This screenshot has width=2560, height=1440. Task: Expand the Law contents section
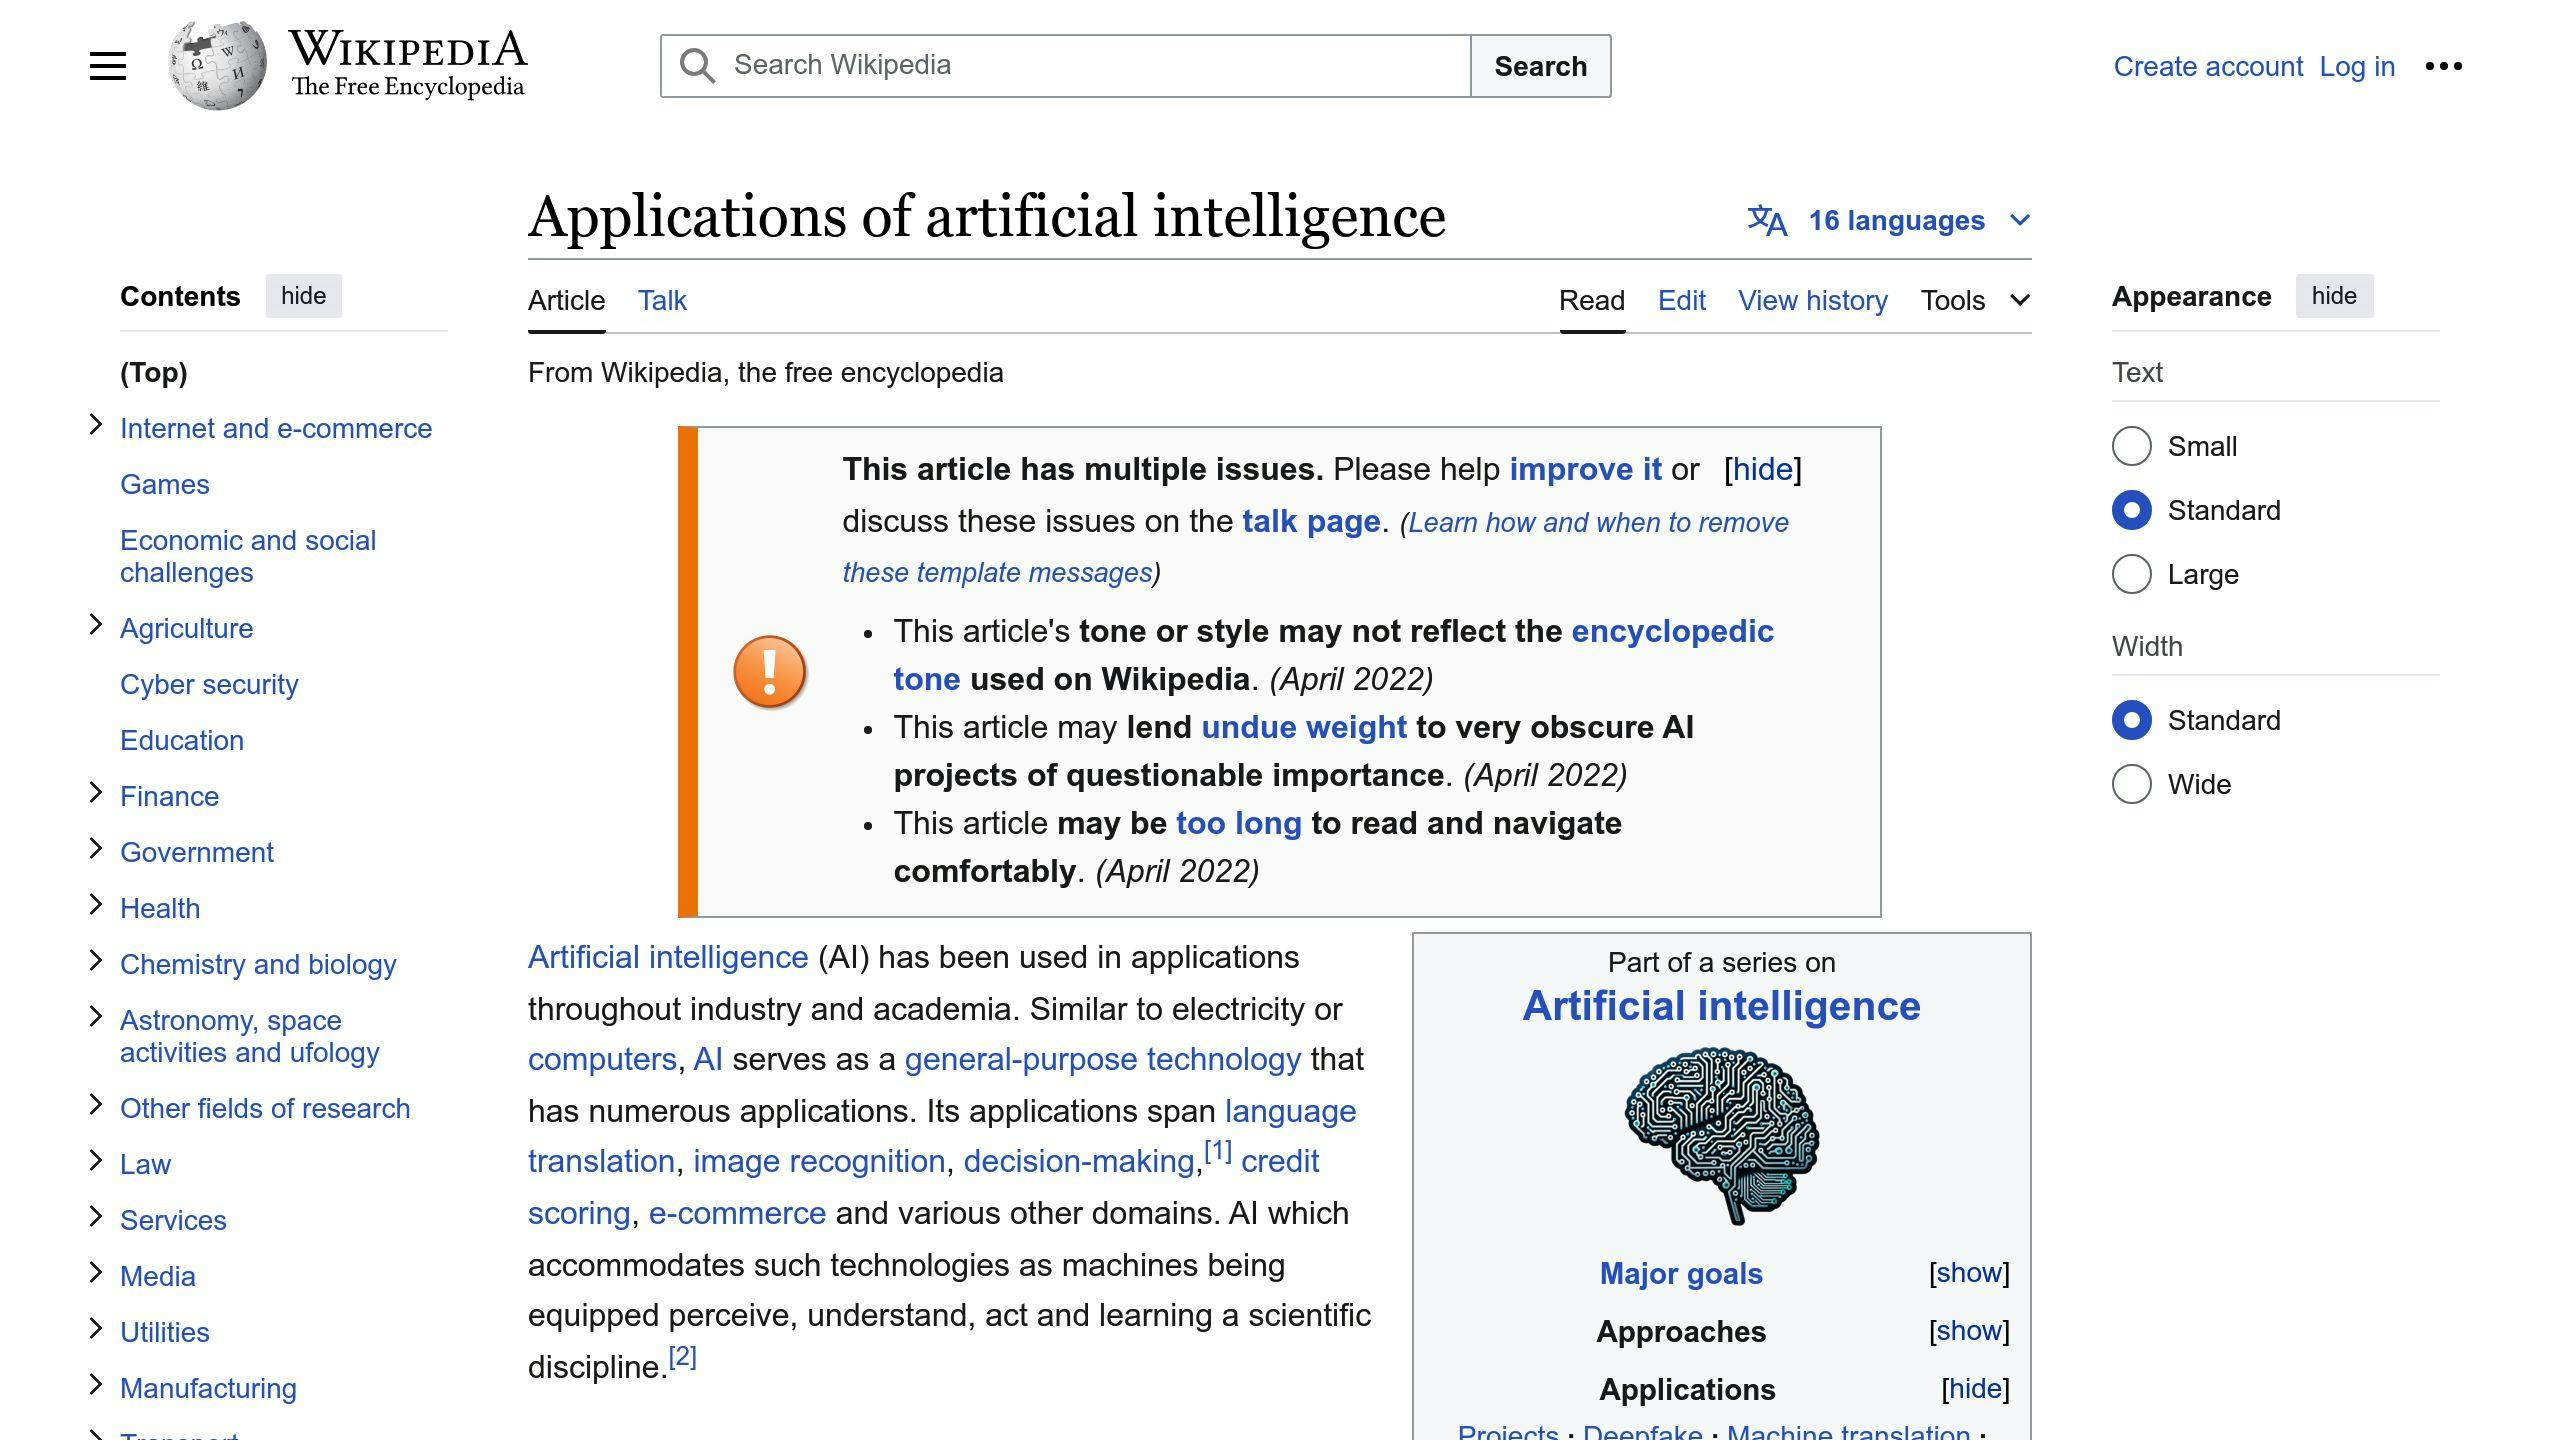tap(96, 1161)
